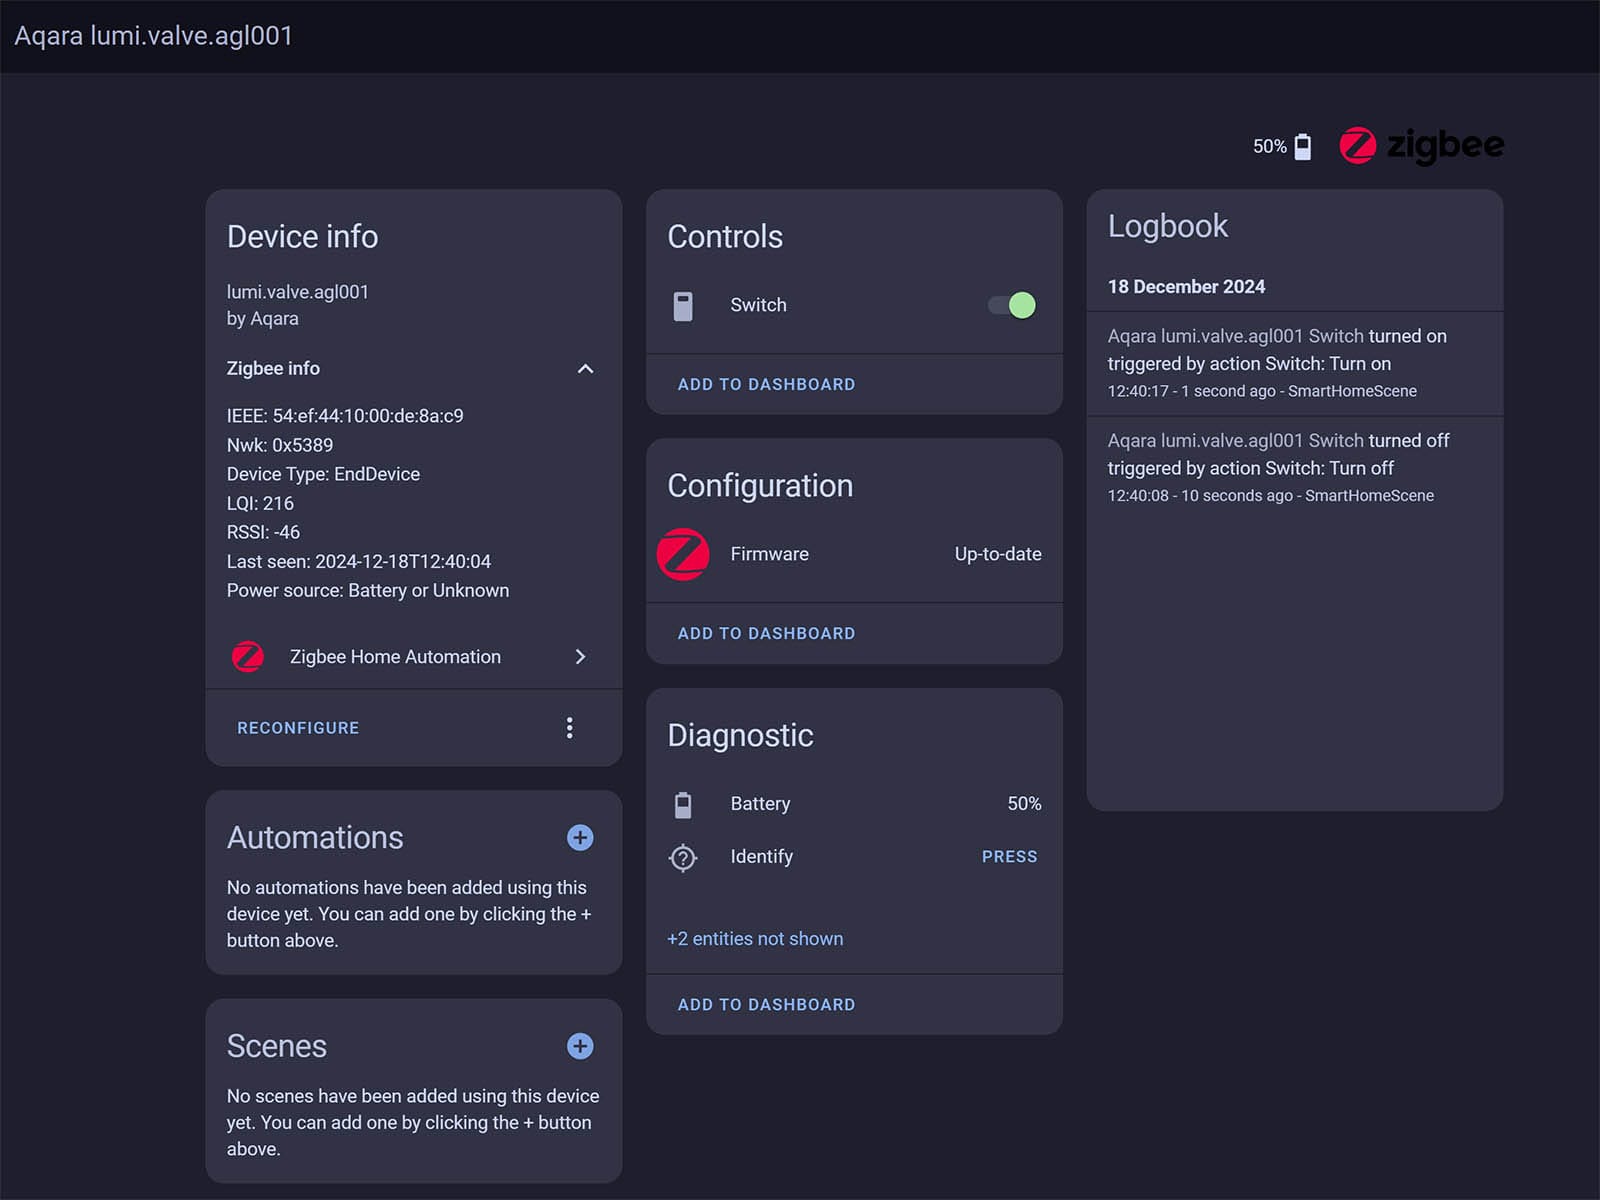Click the Battery diagnostic icon
Viewport: 1600px width, 1200px height.
[683, 804]
